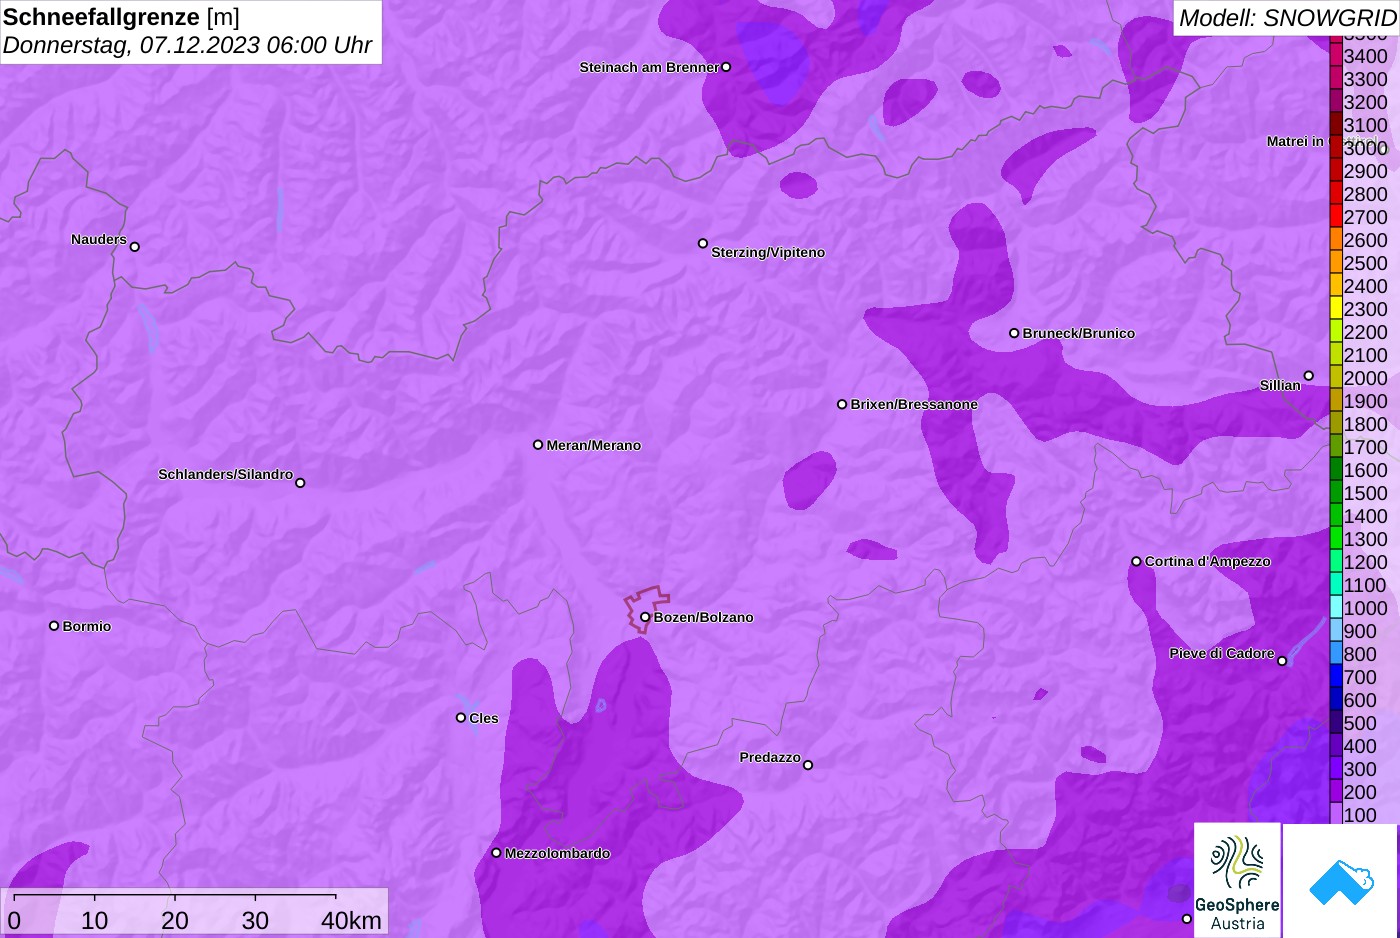Select the Pieve di Cadore marker dot
Screen dimensions: 1400x938
[1282, 661]
